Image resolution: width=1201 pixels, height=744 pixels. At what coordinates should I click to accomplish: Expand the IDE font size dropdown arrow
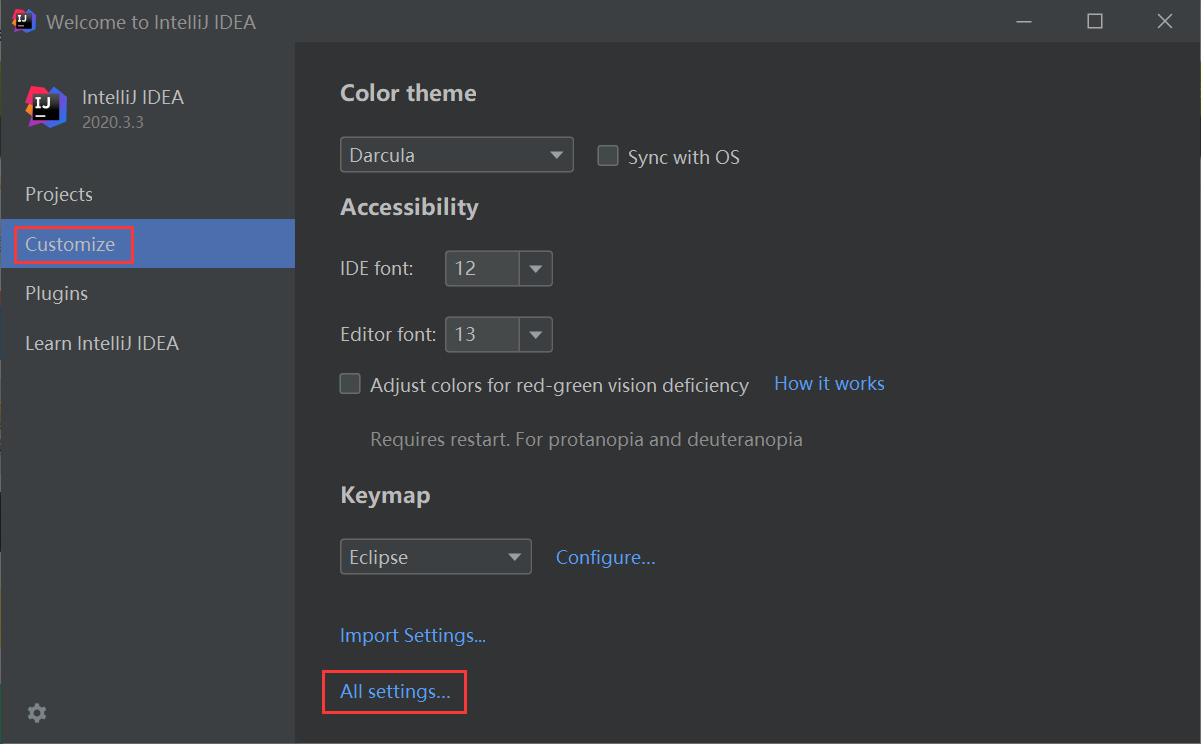pyautogui.click(x=536, y=268)
